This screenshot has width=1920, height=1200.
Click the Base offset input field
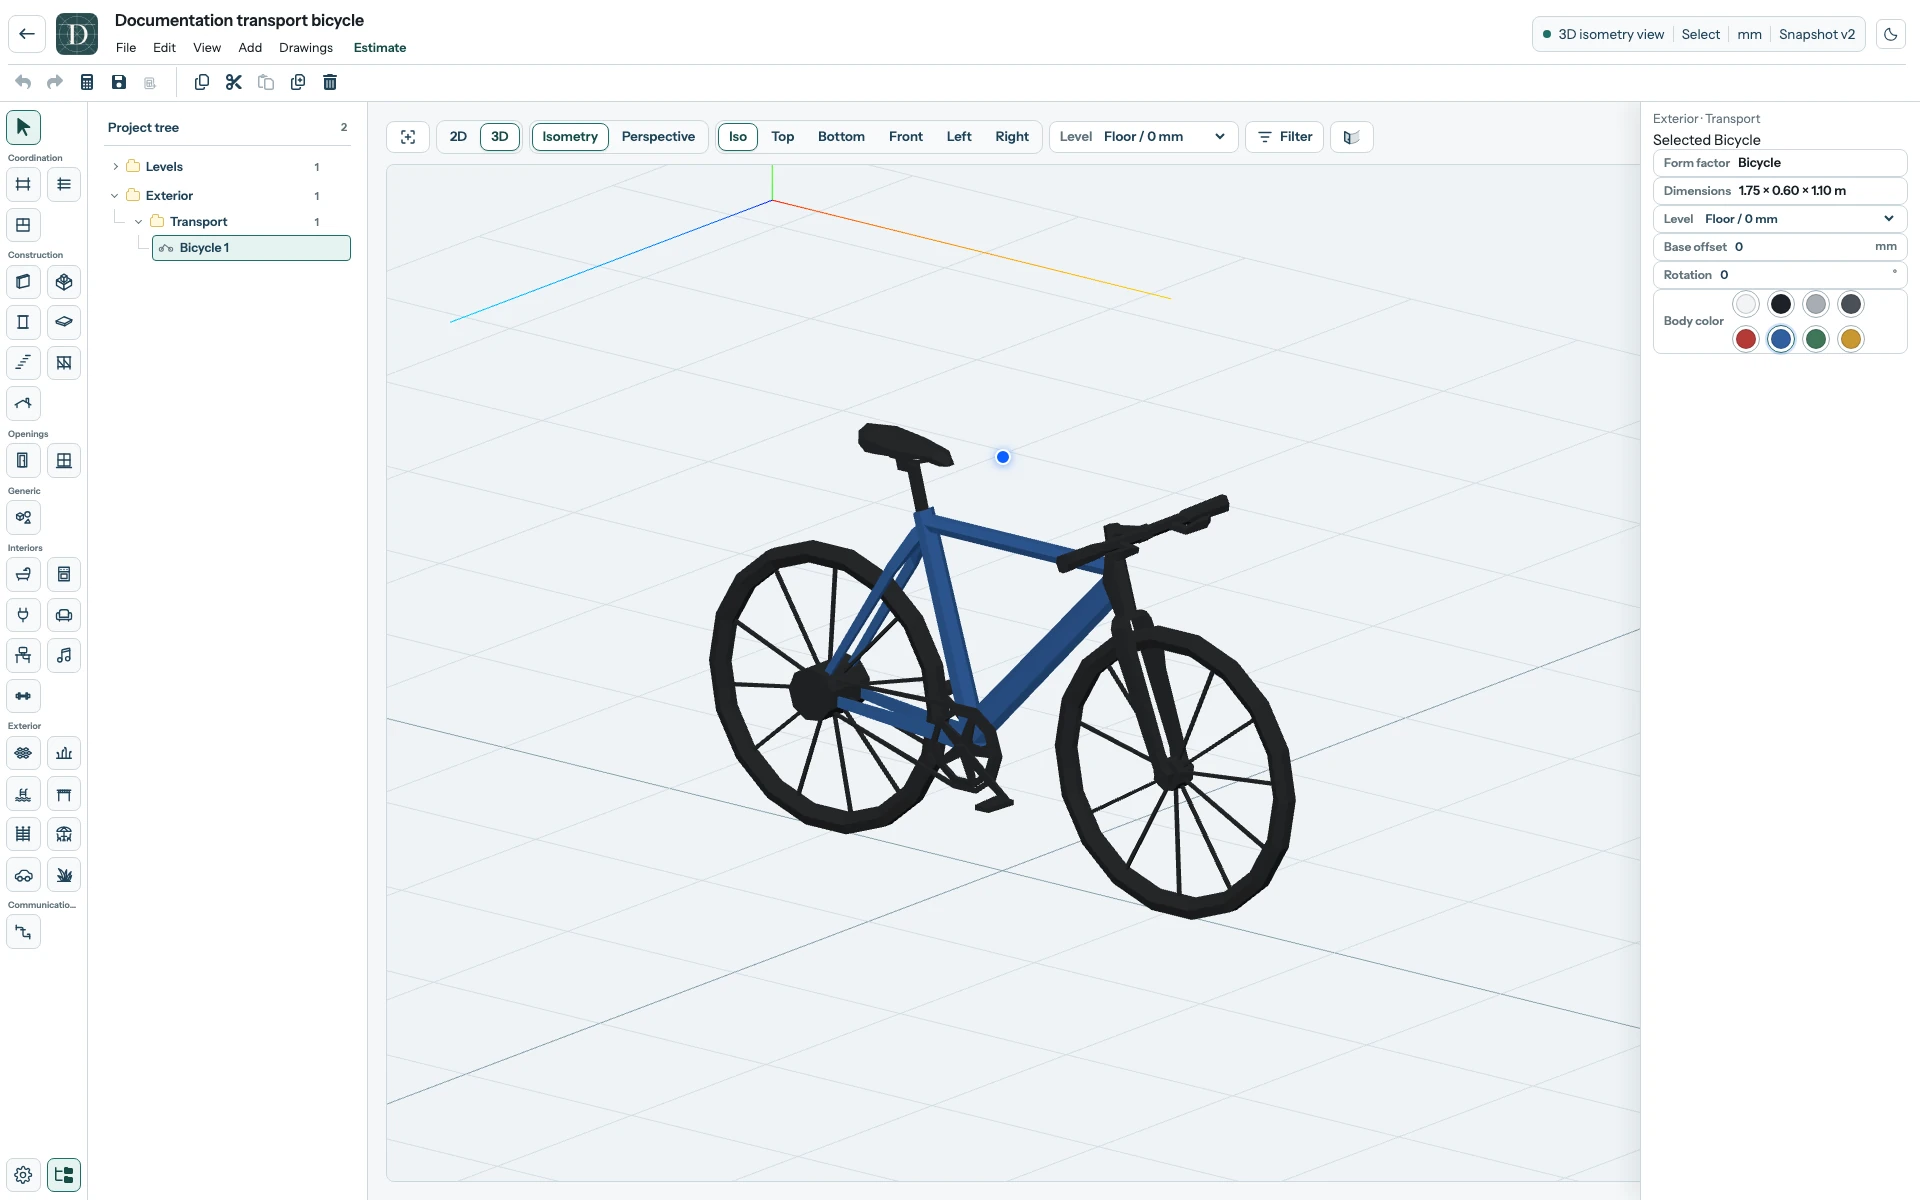point(1780,247)
